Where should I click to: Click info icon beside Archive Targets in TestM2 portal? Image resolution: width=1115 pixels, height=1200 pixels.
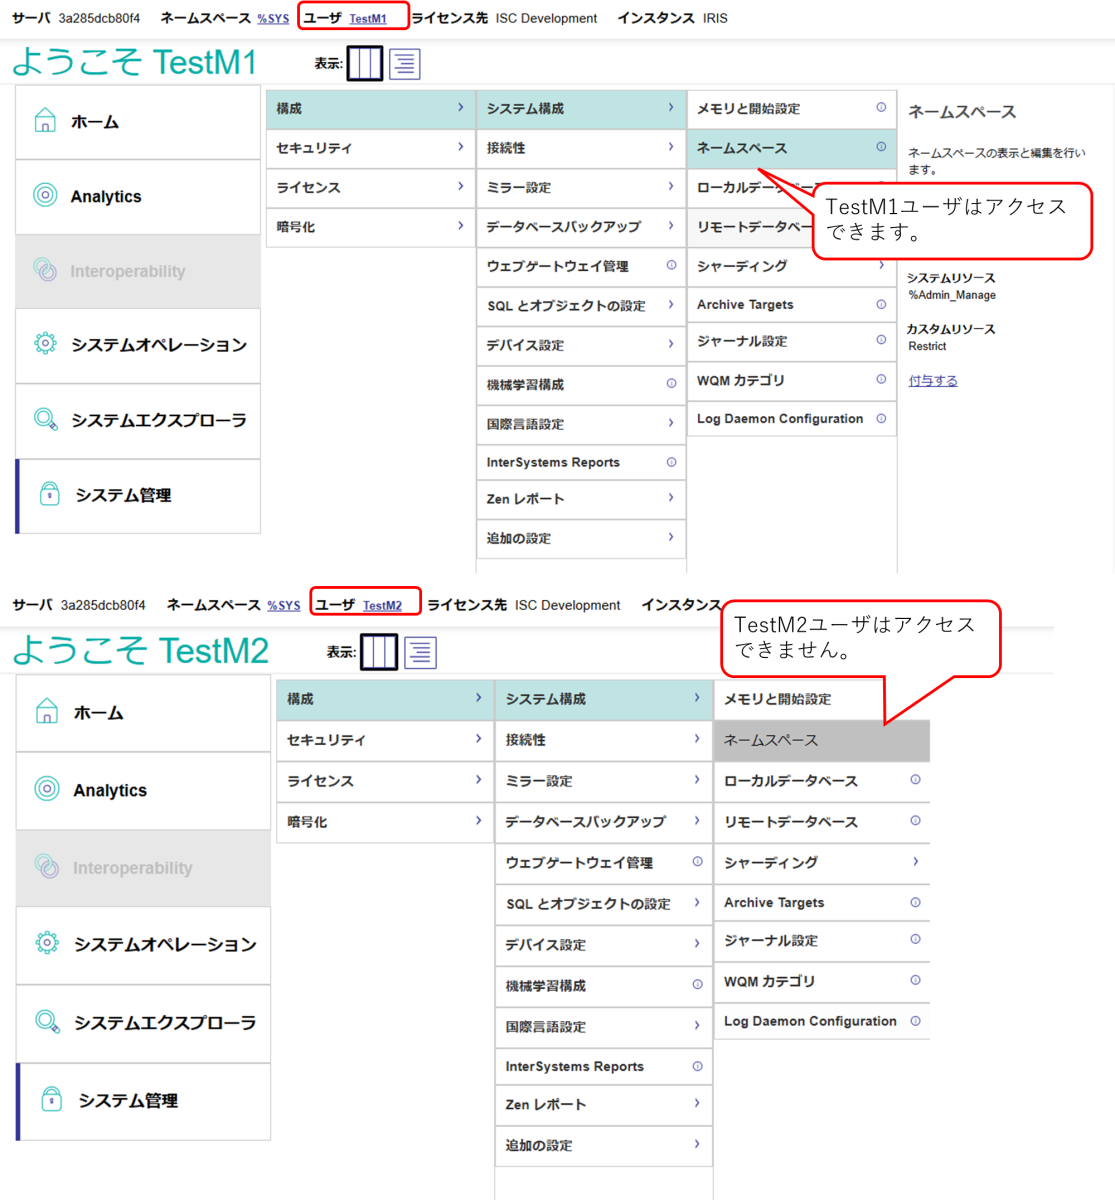915,902
